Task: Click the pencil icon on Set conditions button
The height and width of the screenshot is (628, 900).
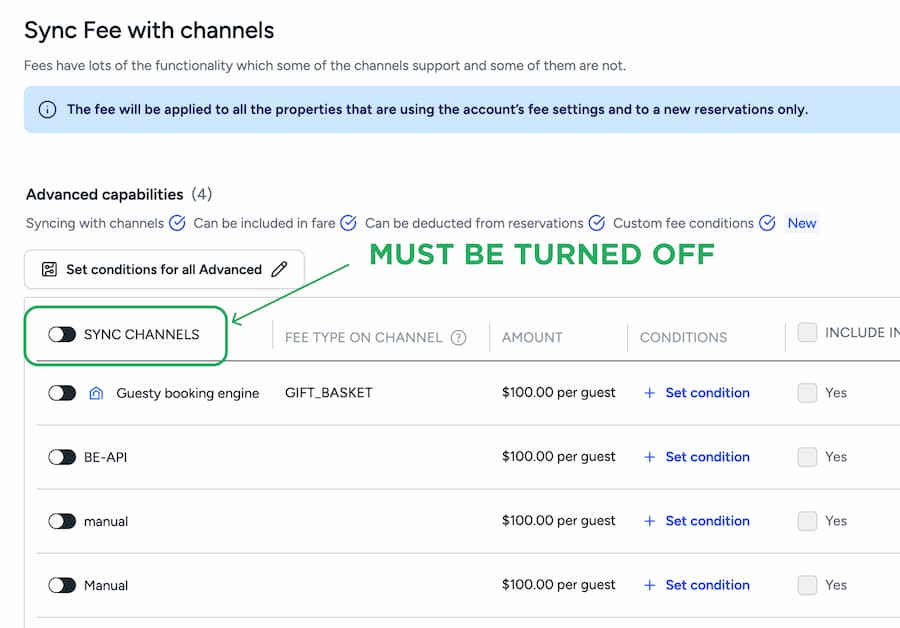Action: pos(279,269)
